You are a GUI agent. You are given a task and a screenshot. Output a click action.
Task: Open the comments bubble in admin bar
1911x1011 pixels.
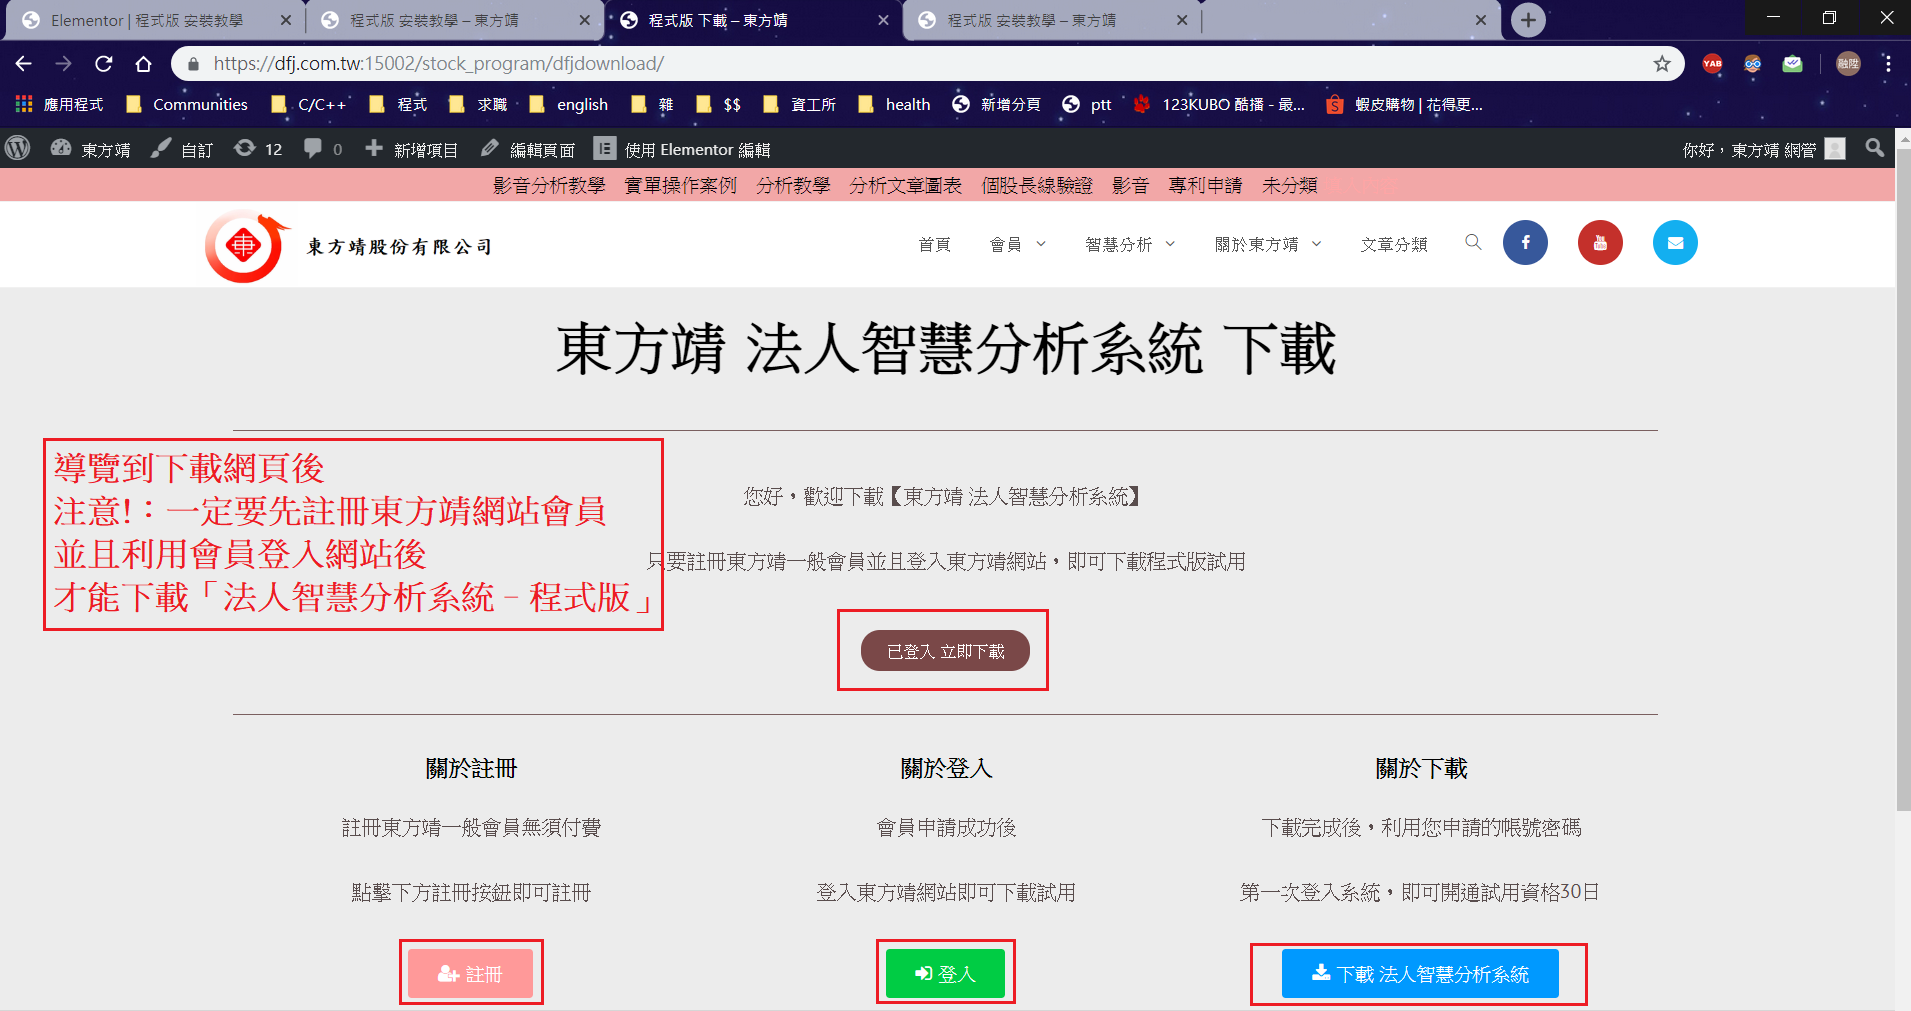click(323, 149)
